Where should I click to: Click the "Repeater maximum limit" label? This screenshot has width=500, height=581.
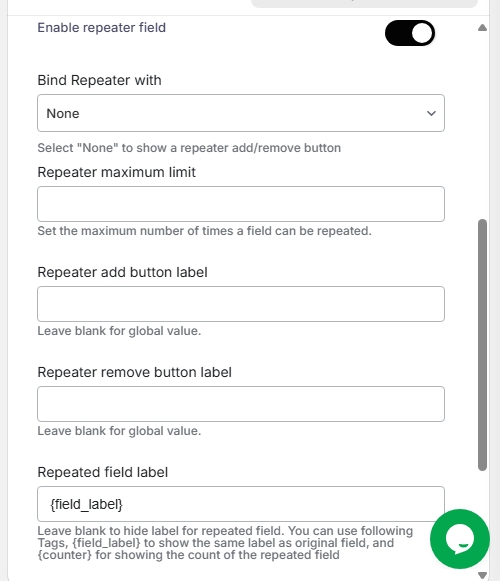click(116, 172)
